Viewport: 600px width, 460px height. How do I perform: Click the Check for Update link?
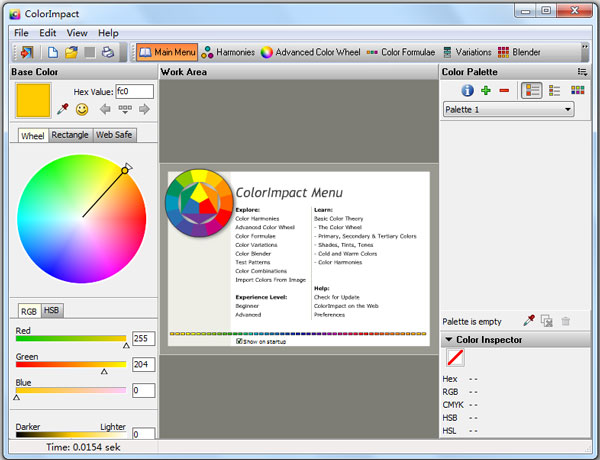(x=336, y=297)
